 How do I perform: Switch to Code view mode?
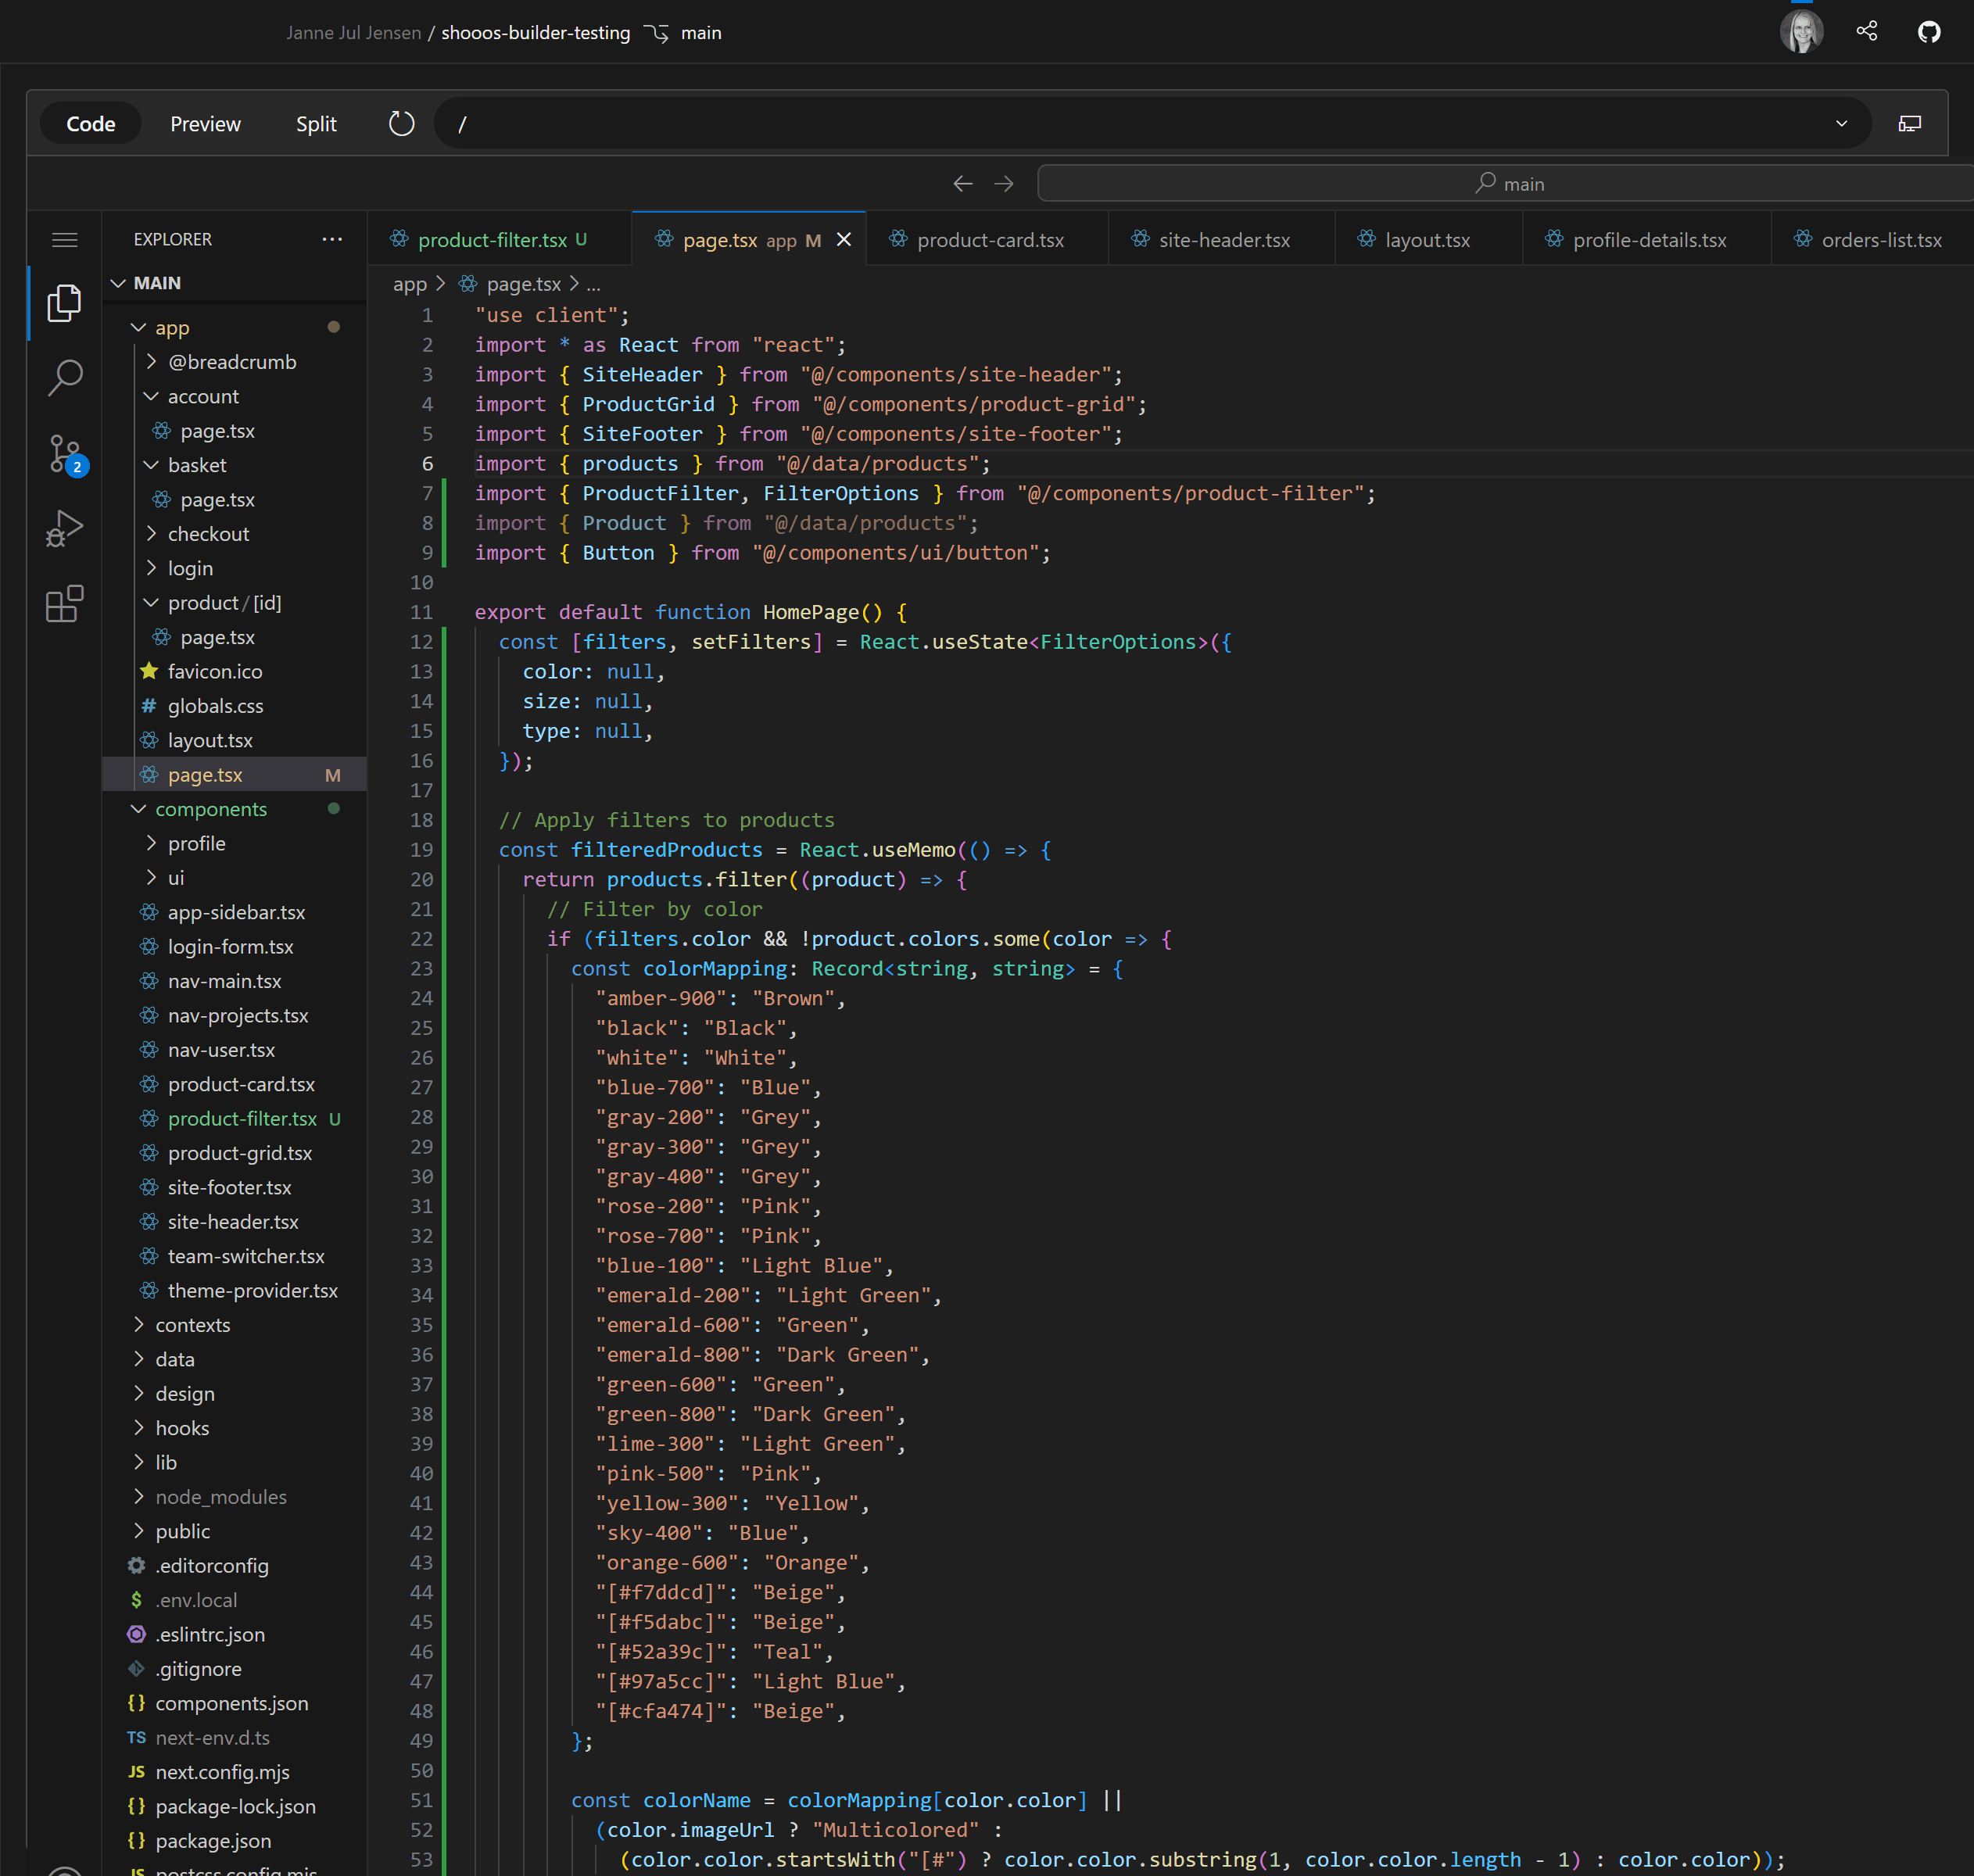(91, 124)
